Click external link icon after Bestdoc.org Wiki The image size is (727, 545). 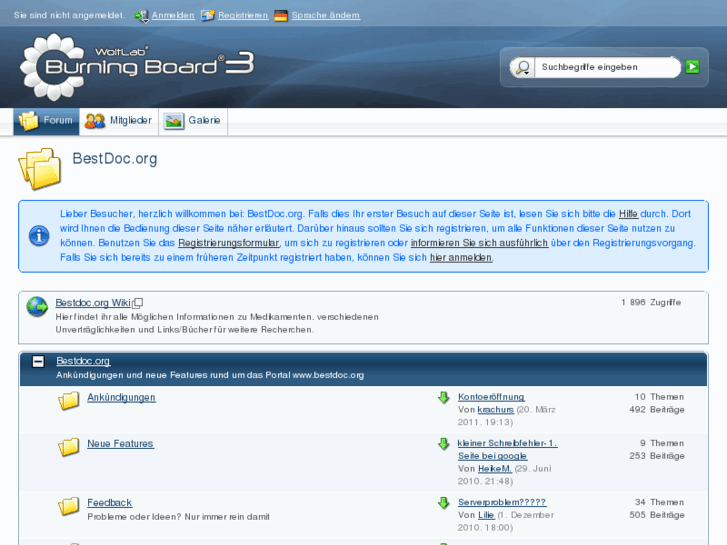click(137, 303)
